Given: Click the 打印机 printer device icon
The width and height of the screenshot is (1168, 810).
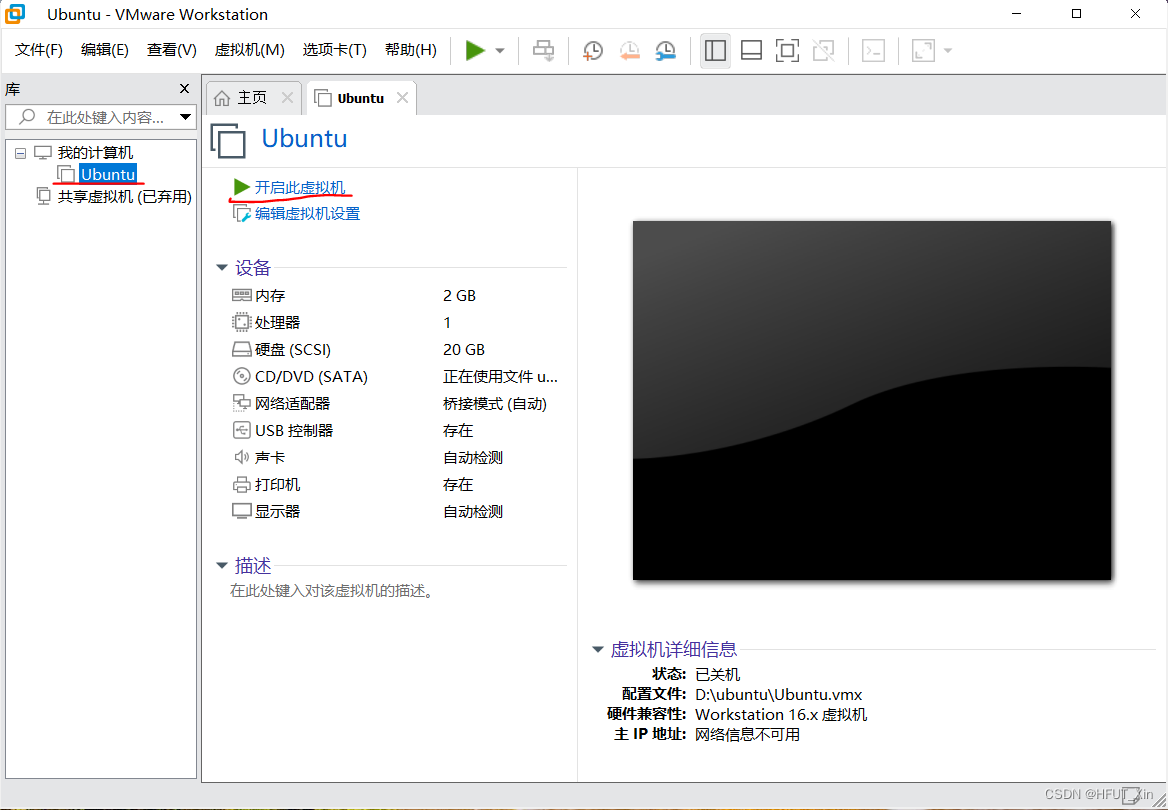Looking at the screenshot, I should click(x=241, y=484).
